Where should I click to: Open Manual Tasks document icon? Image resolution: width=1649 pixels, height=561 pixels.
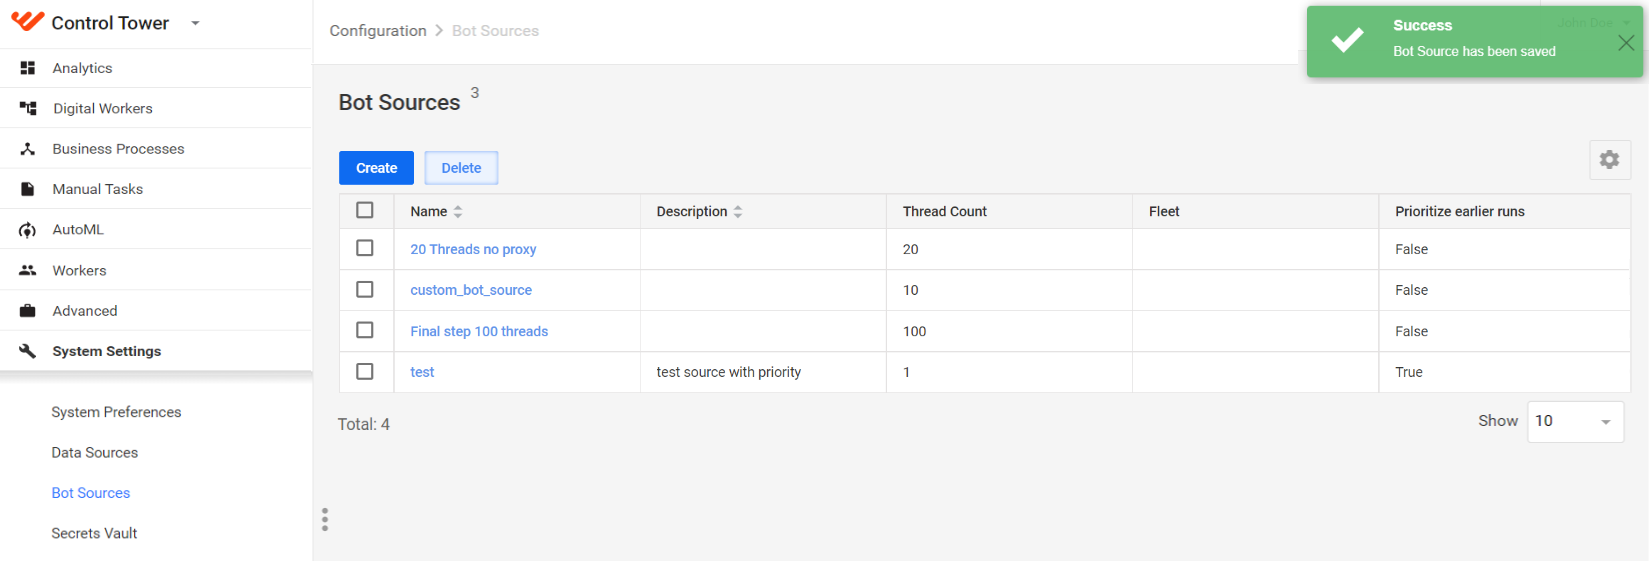tap(28, 189)
